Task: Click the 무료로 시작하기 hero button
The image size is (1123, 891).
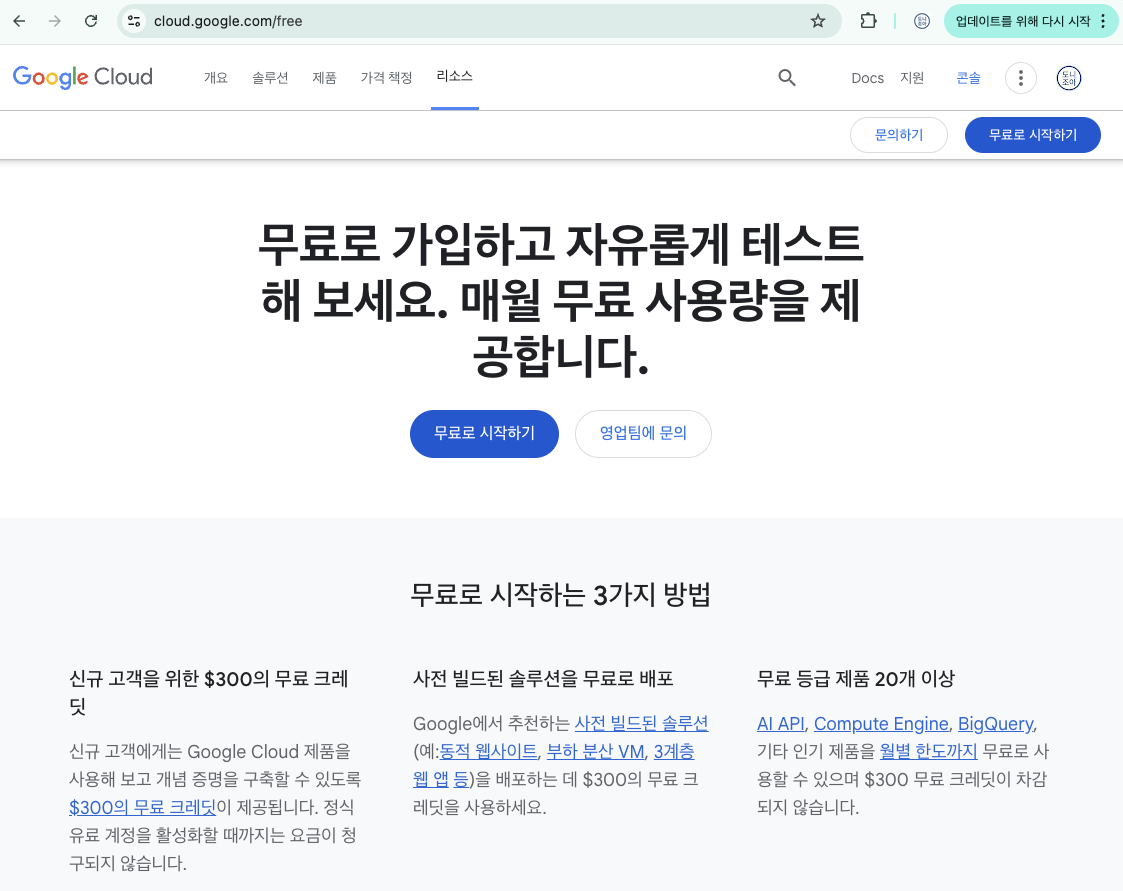Action: [484, 433]
